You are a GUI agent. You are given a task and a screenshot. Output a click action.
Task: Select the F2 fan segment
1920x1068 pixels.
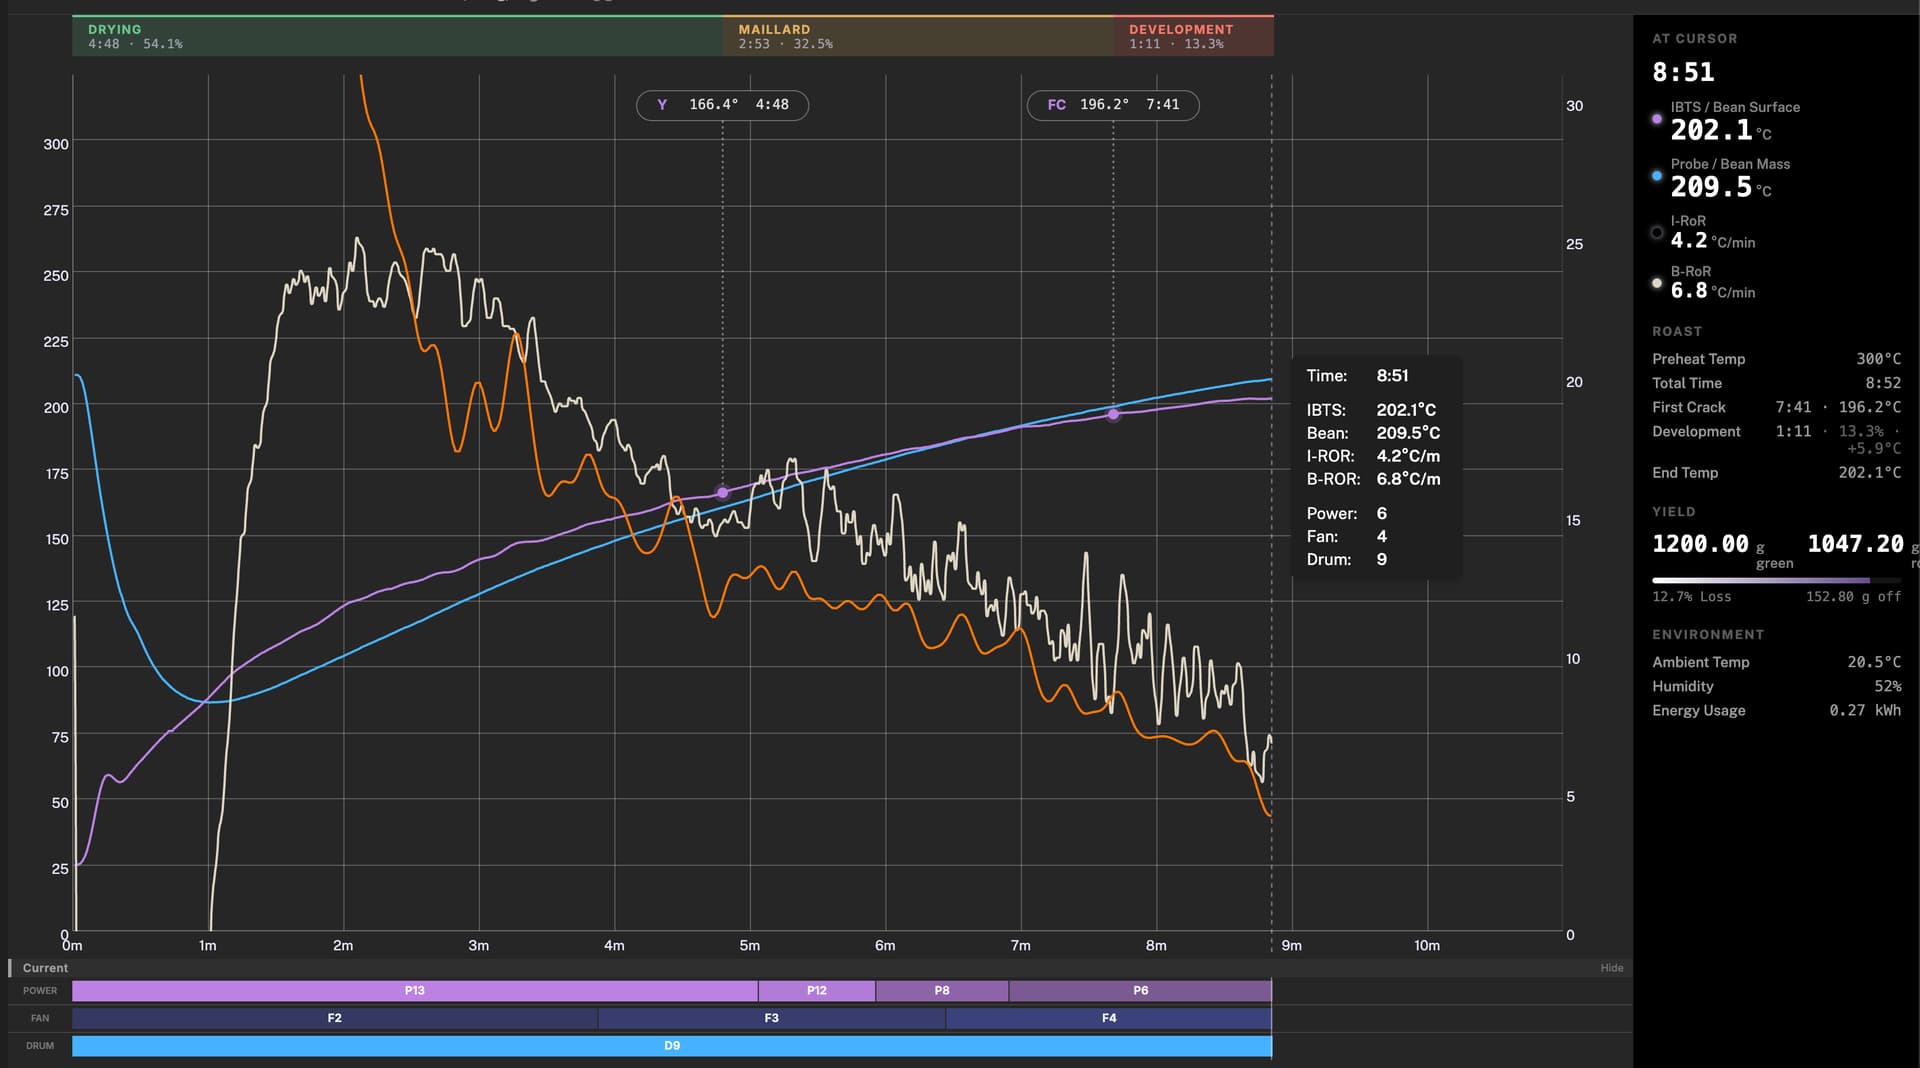pyautogui.click(x=335, y=1018)
